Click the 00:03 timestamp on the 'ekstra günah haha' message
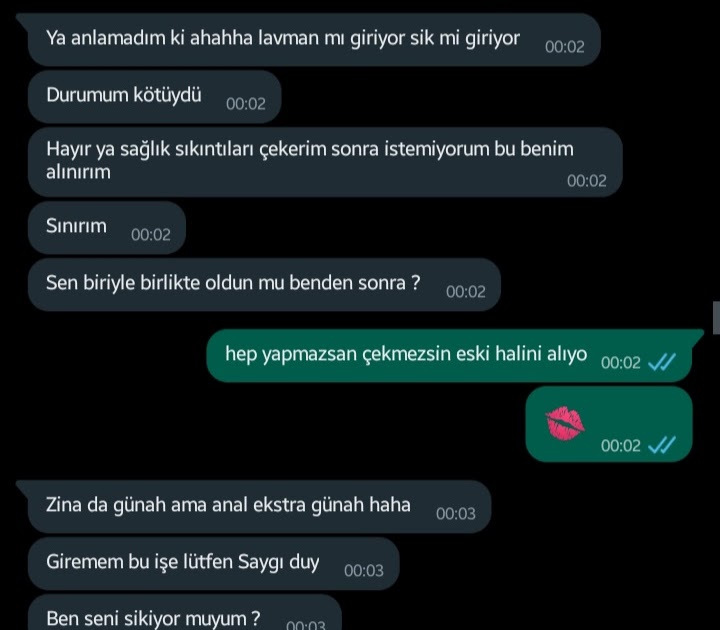 pyautogui.click(x=456, y=513)
